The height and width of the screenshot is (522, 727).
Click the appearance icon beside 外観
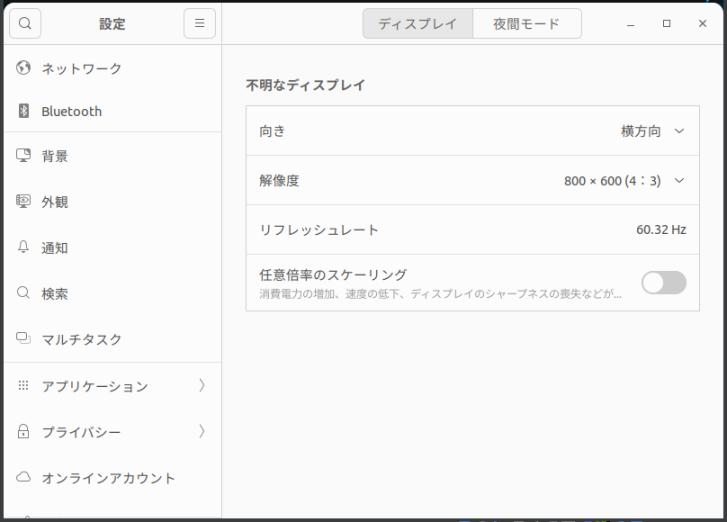(x=23, y=201)
